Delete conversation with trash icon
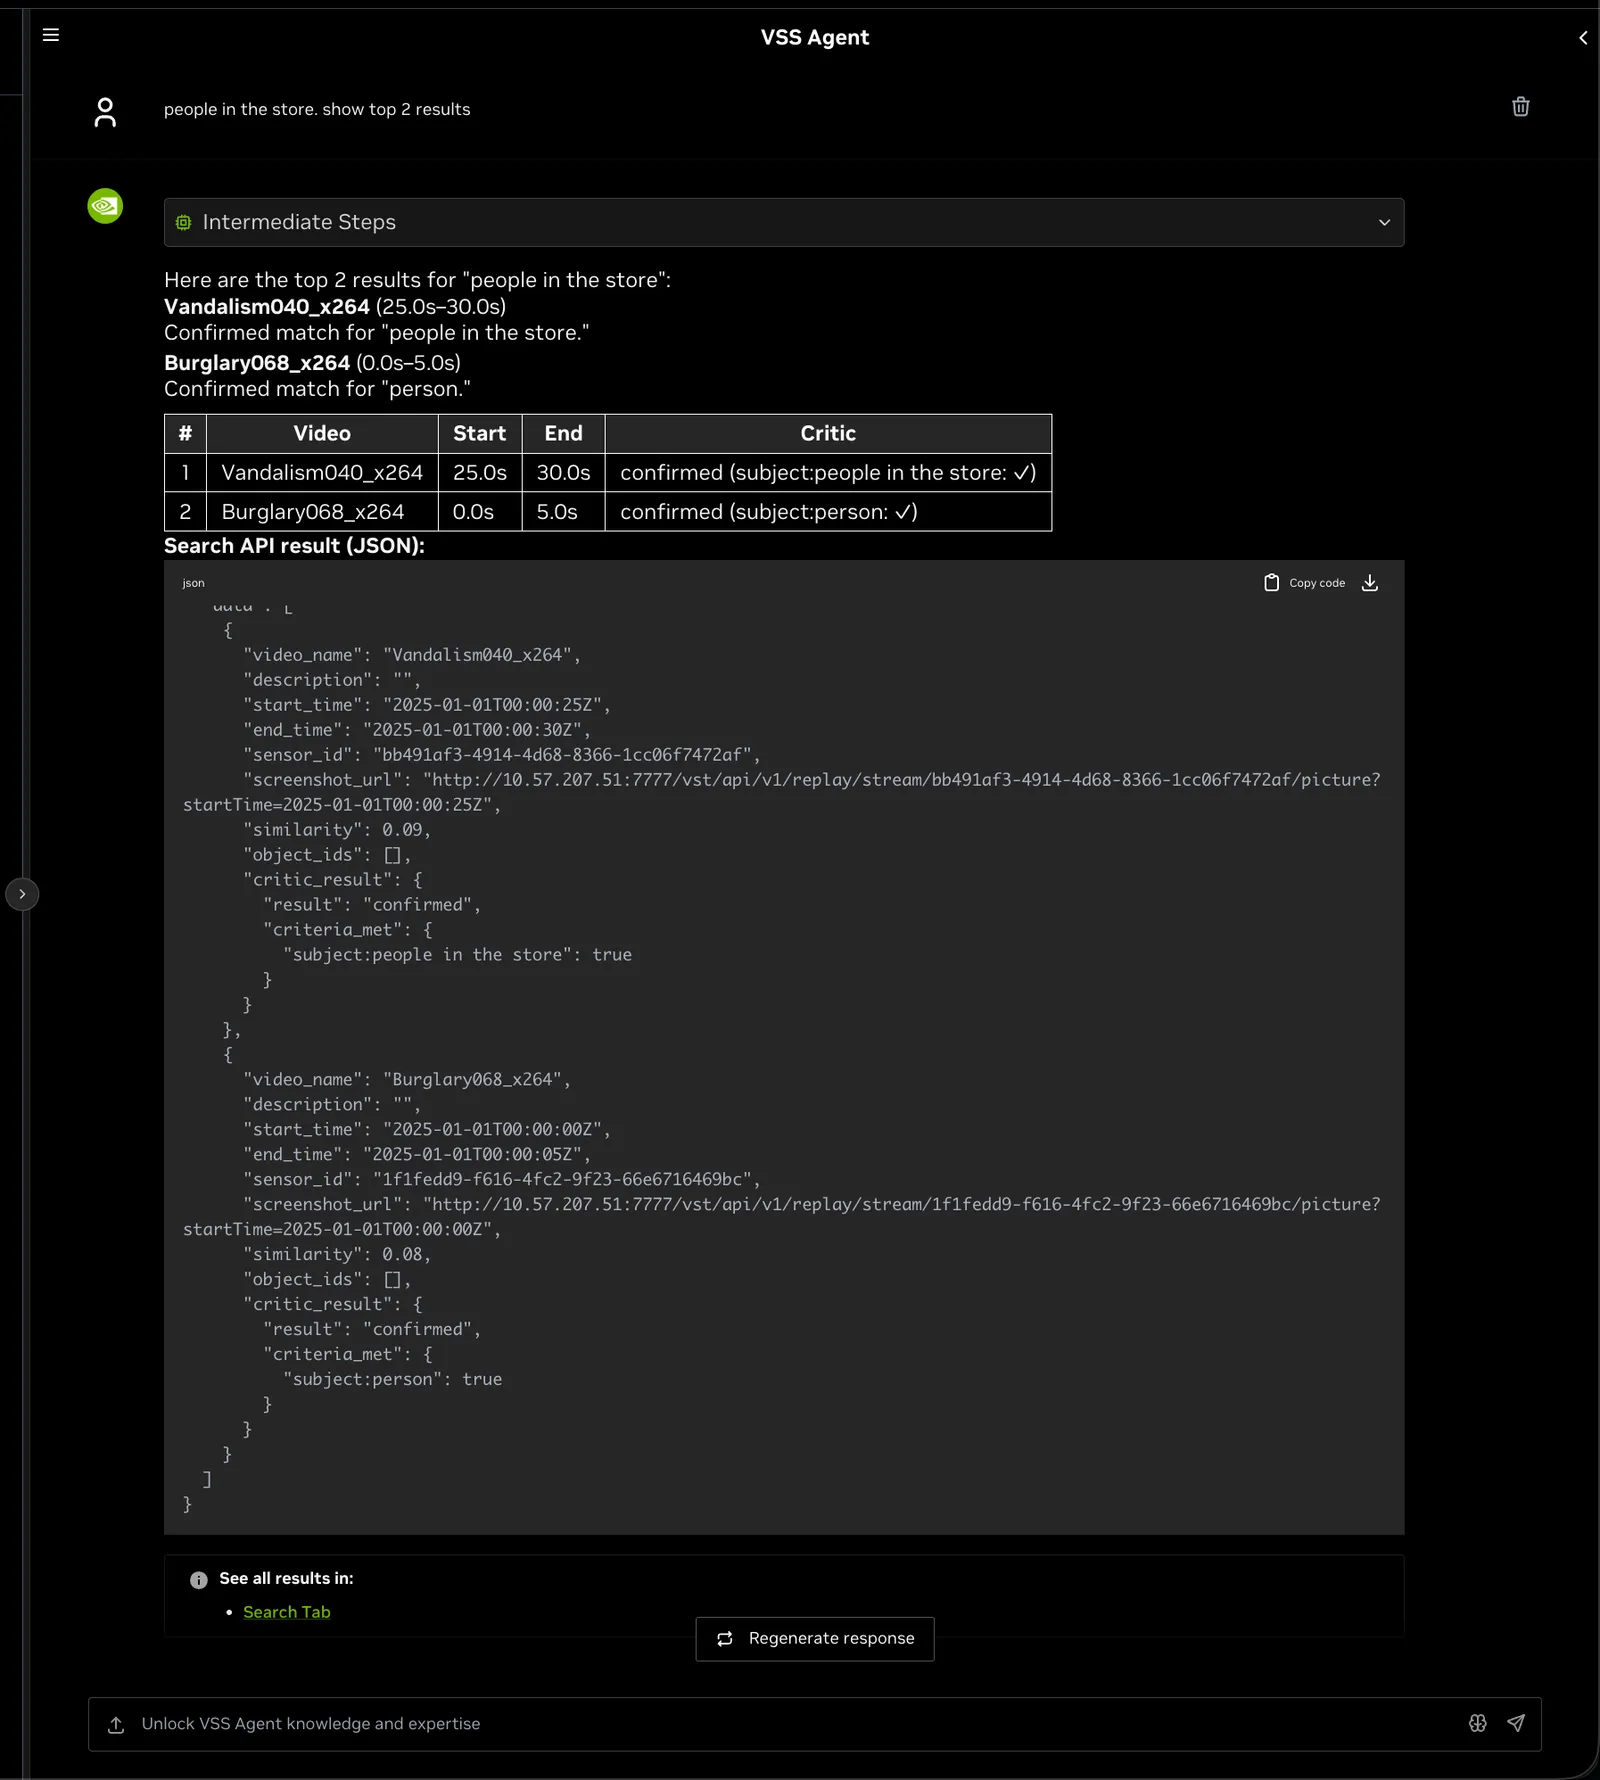Image resolution: width=1600 pixels, height=1780 pixels. (1520, 107)
